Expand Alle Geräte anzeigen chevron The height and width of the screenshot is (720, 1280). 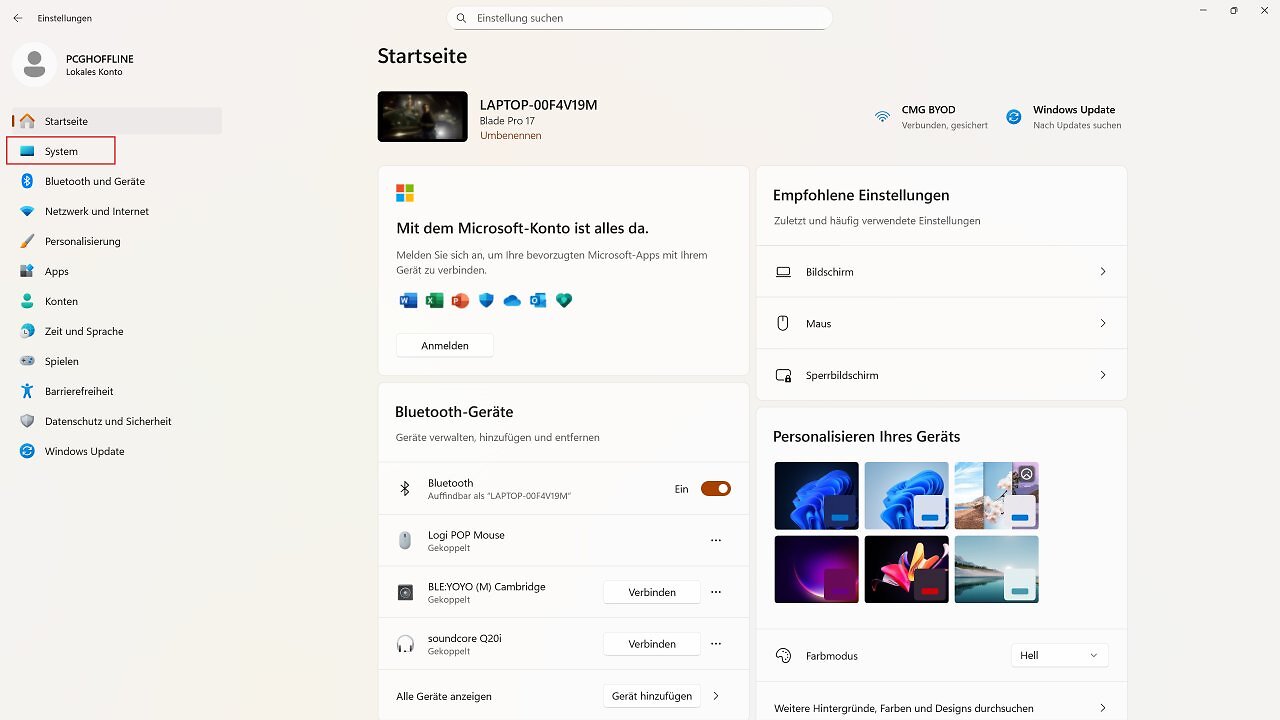[716, 696]
